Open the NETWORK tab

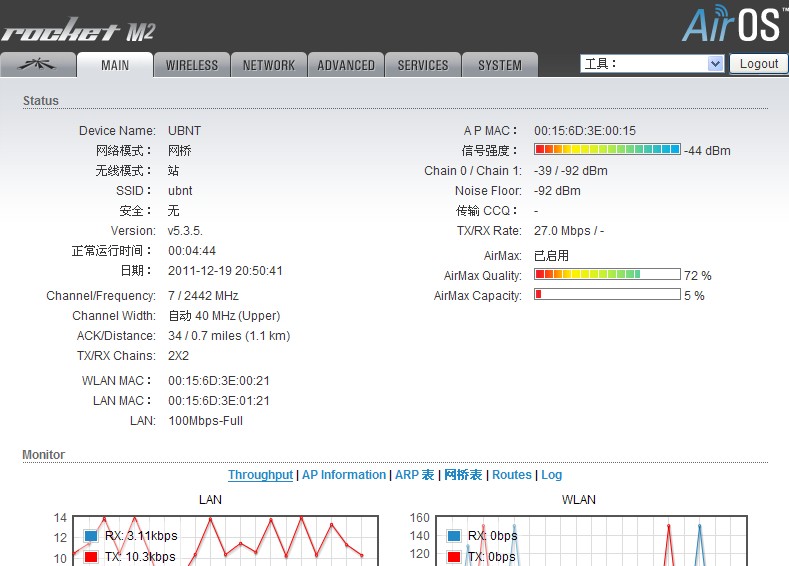pyautogui.click(x=269, y=65)
